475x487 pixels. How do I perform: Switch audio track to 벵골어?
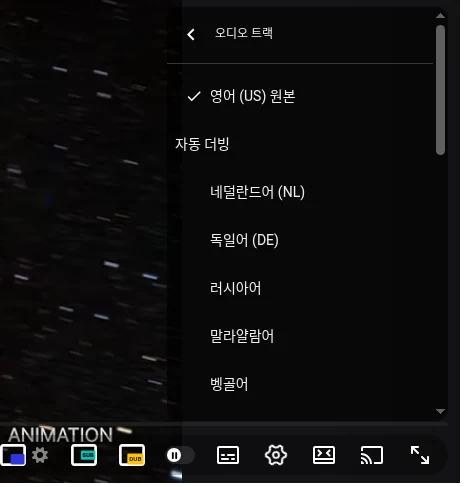pyautogui.click(x=300, y=384)
